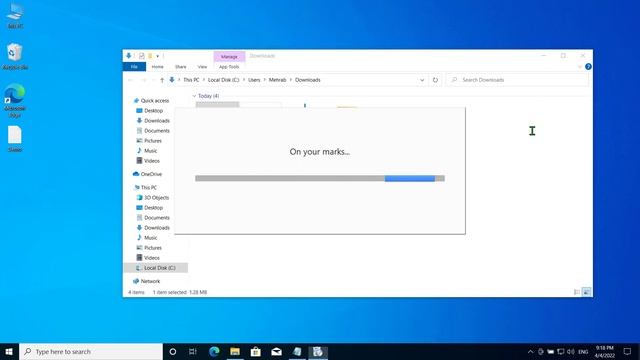Refresh the Downloads folder view
The width and height of the screenshot is (640, 360).
click(x=435, y=80)
